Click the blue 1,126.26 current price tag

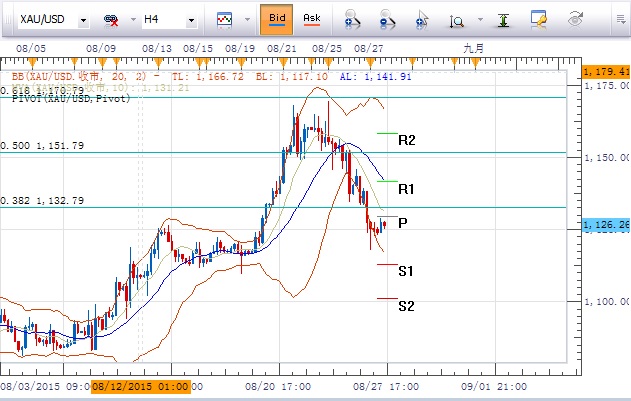(606, 225)
